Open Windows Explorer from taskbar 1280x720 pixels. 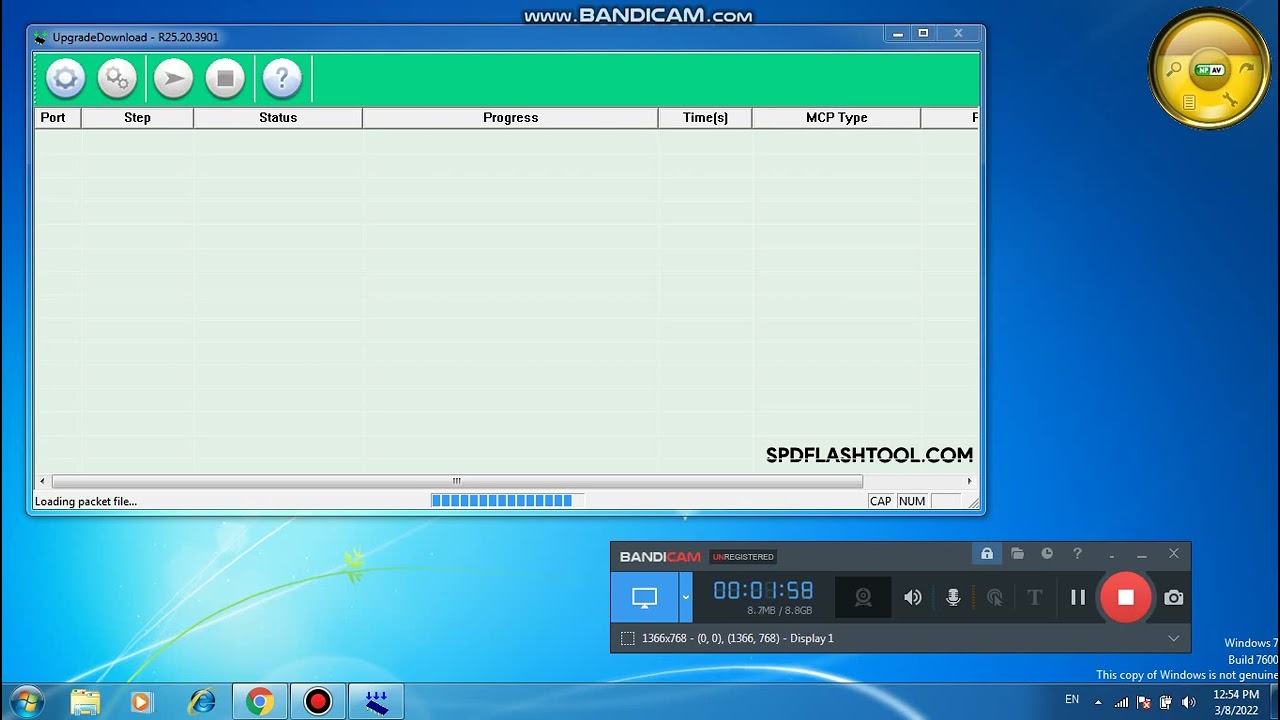tap(86, 702)
